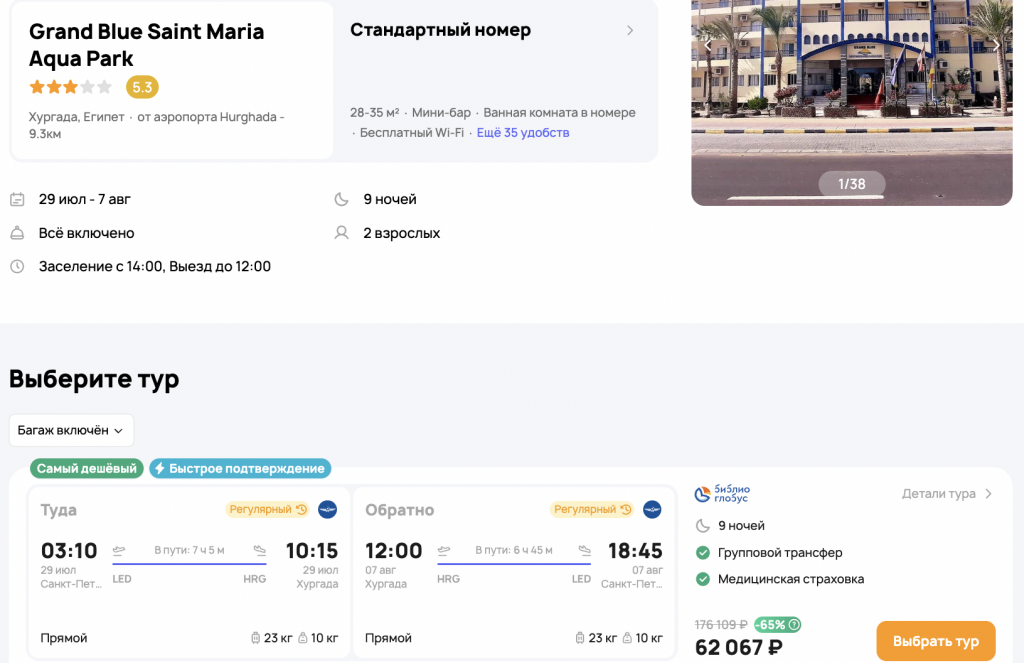1024x663 pixels.
Task: Click the departure time 03:10
Action: coord(69,551)
